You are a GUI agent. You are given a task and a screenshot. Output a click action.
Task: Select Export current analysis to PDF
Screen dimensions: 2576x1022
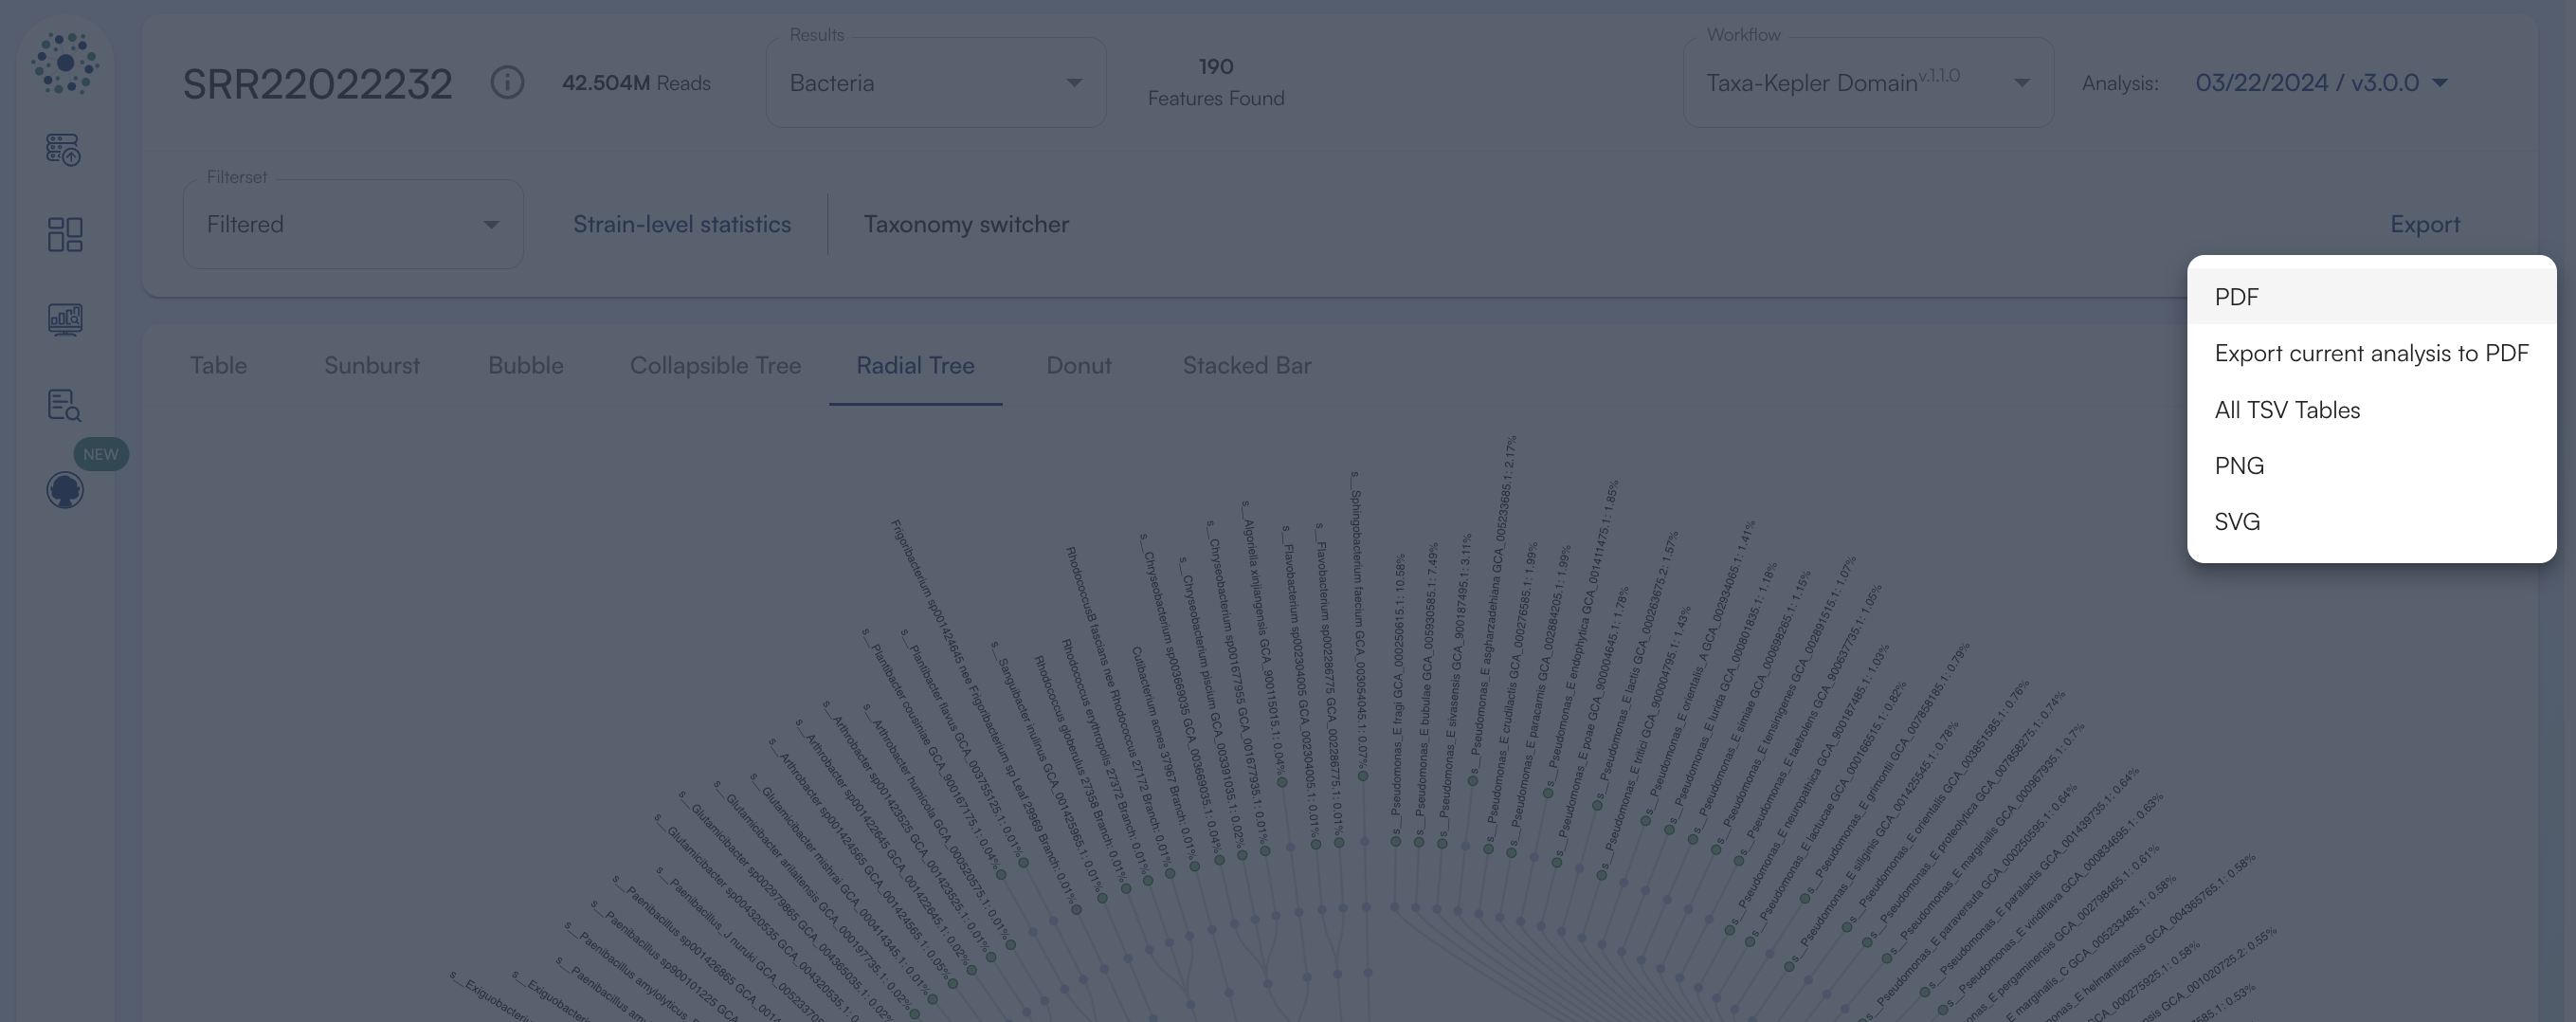2371,353
